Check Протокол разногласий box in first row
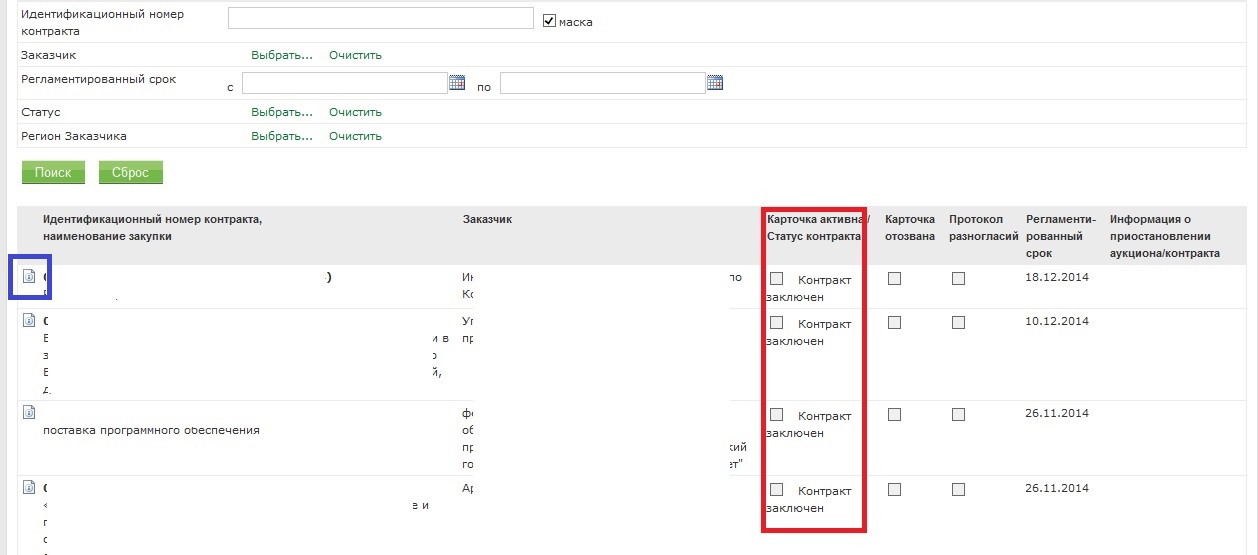 [958, 279]
